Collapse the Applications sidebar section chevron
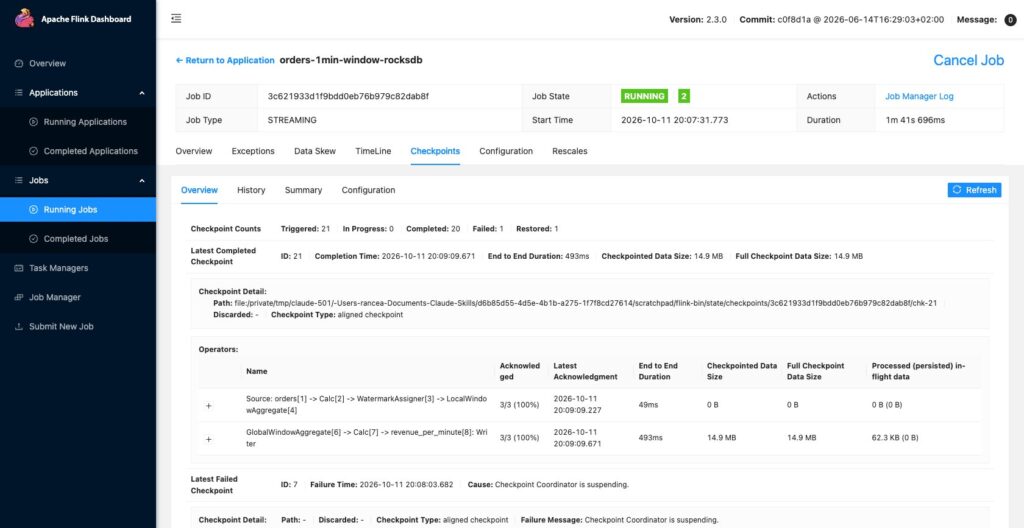Viewport: 1024px width, 528px height. pos(142,93)
